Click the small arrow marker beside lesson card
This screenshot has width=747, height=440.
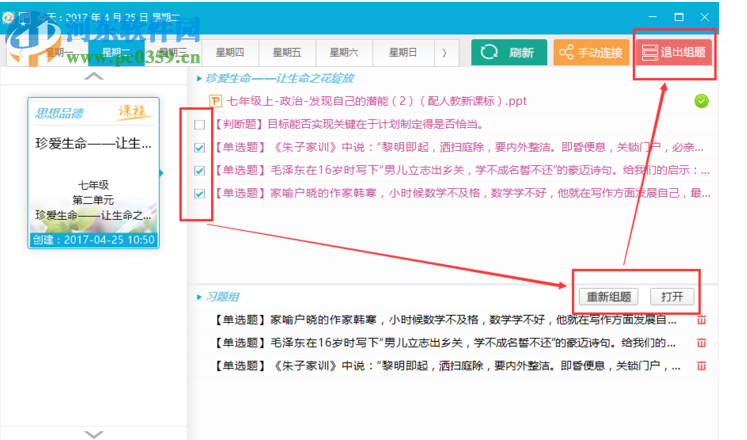click(x=162, y=173)
